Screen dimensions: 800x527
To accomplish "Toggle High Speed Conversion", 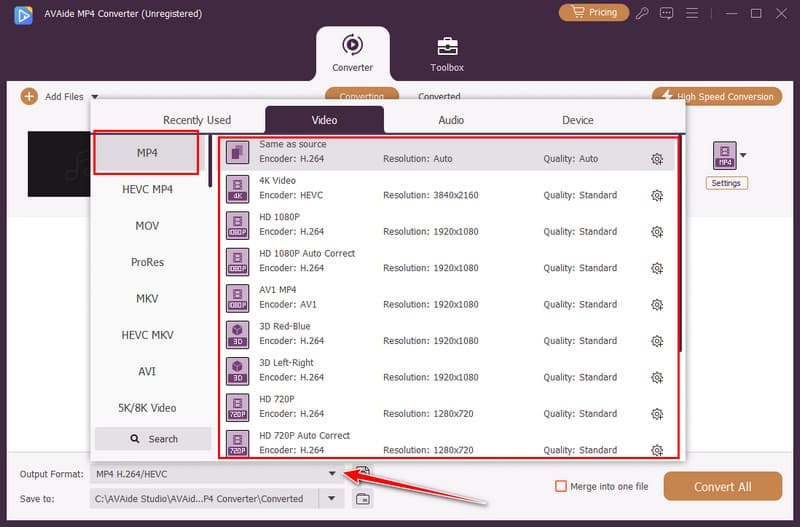I will click(x=718, y=96).
